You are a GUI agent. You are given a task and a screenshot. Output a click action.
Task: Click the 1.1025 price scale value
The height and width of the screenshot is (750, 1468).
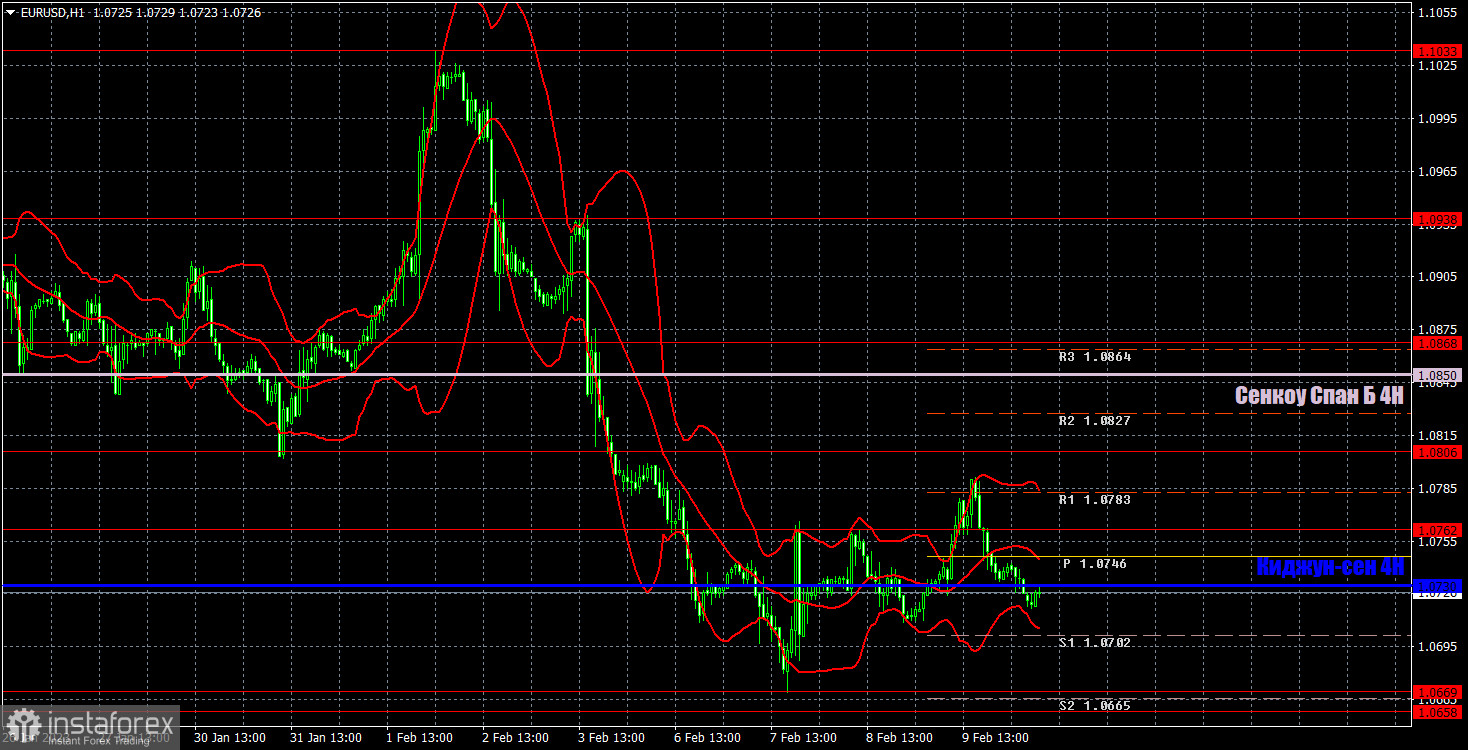[1436, 65]
